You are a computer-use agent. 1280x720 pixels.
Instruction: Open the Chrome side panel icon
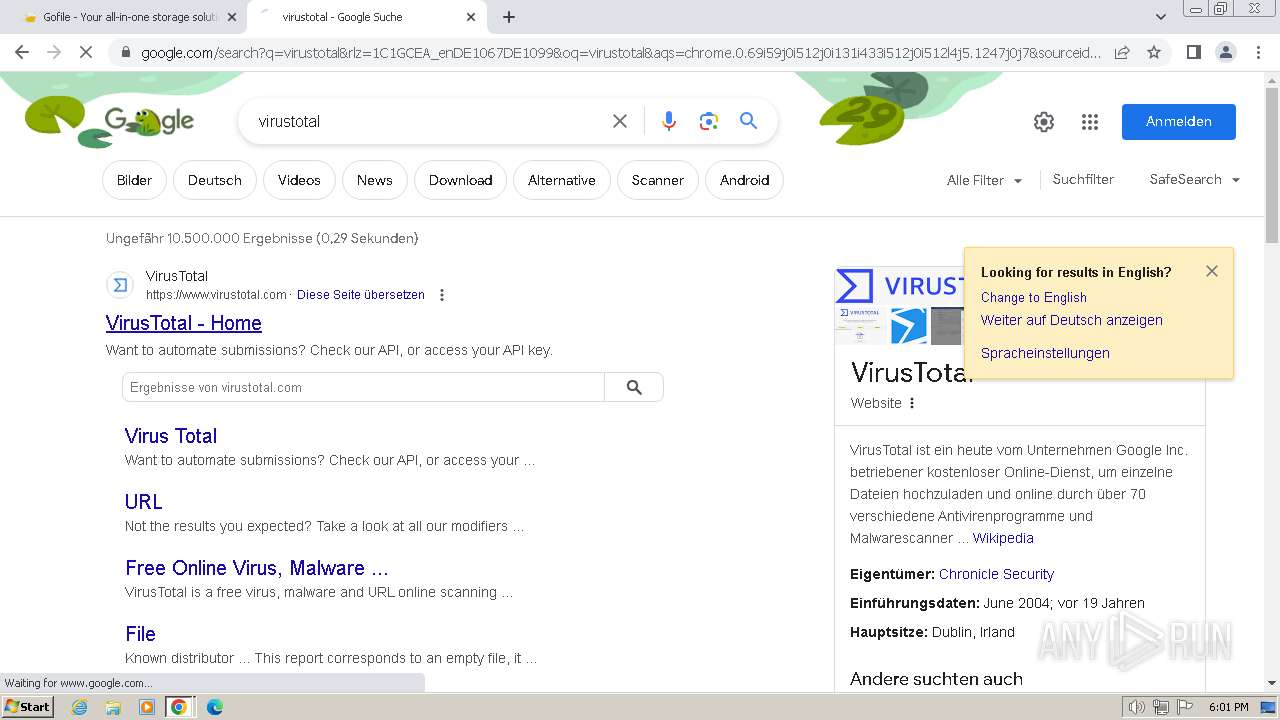(1193, 52)
